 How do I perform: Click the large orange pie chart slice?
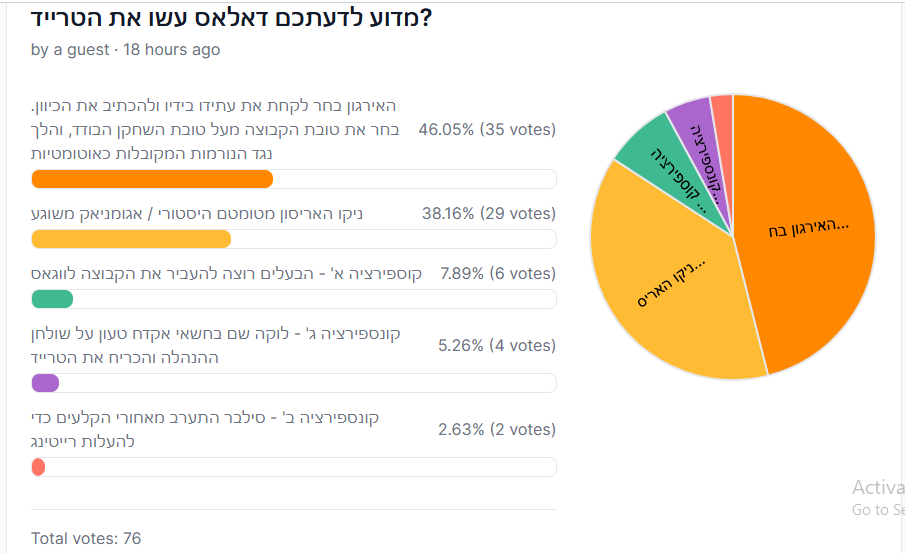tap(810, 230)
